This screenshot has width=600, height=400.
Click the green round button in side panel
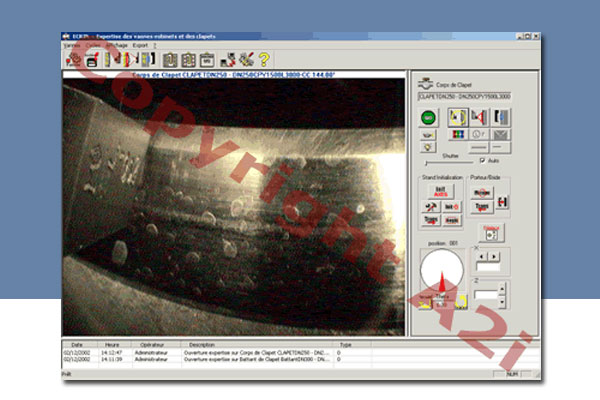pyautogui.click(x=428, y=118)
